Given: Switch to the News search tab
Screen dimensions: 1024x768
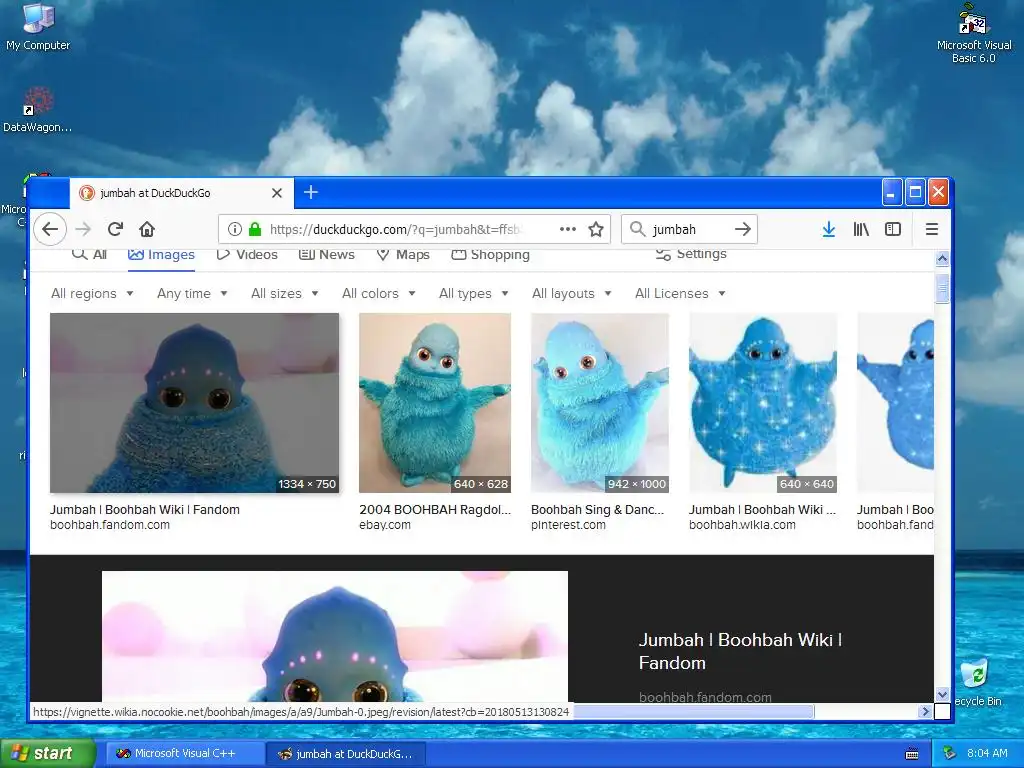Looking at the screenshot, I should click(327, 255).
